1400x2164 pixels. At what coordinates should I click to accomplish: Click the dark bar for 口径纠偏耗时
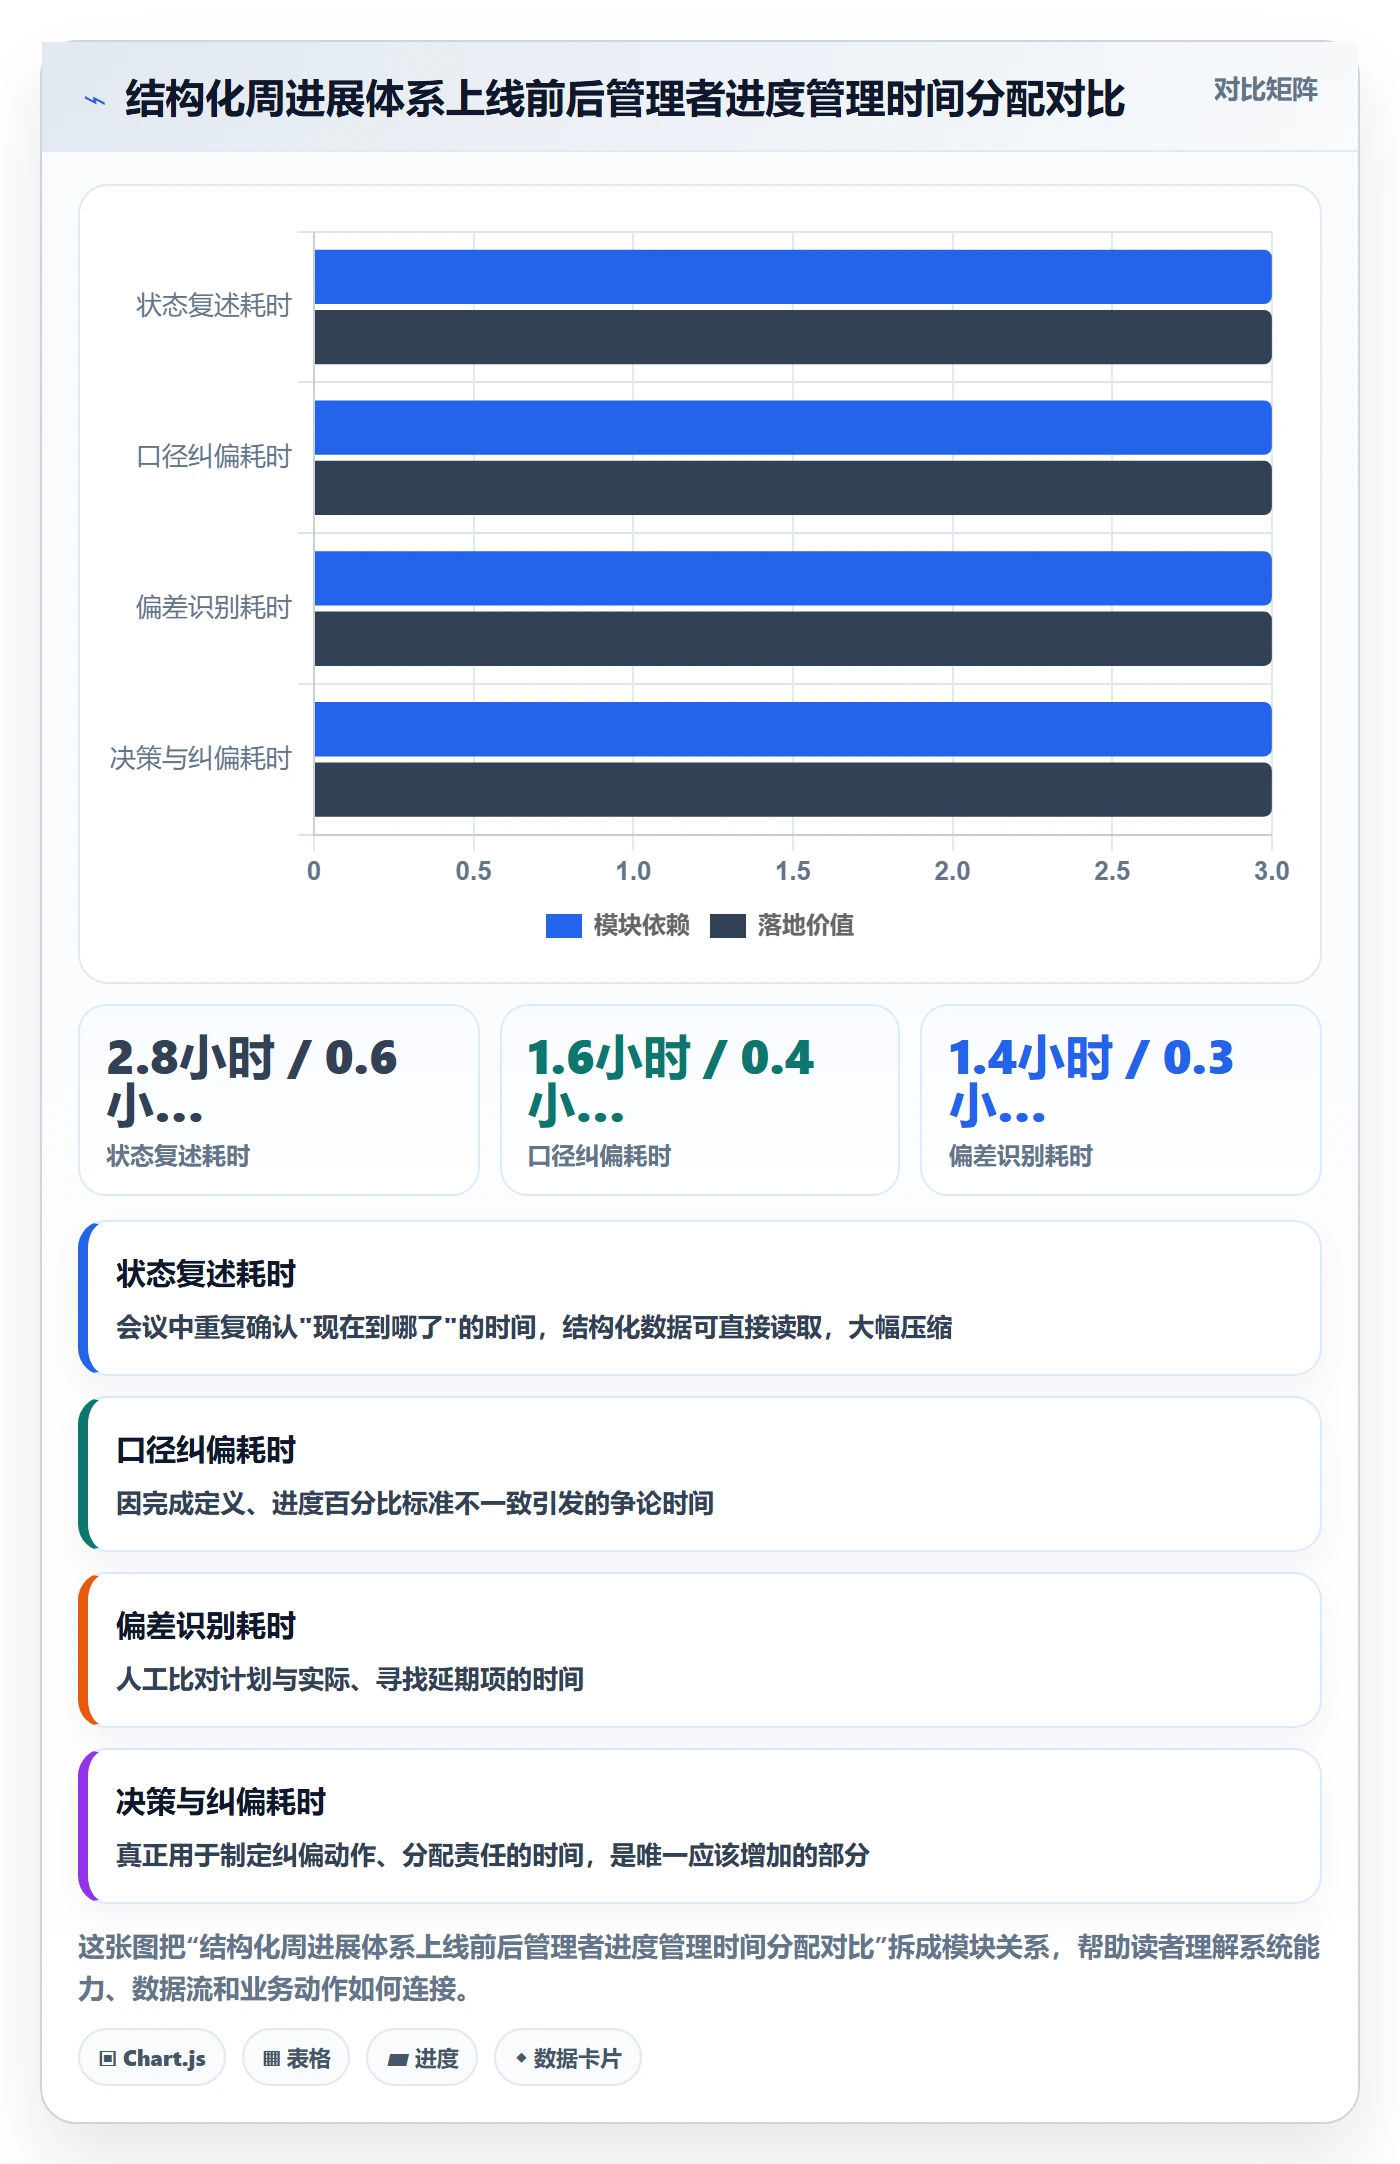point(793,488)
